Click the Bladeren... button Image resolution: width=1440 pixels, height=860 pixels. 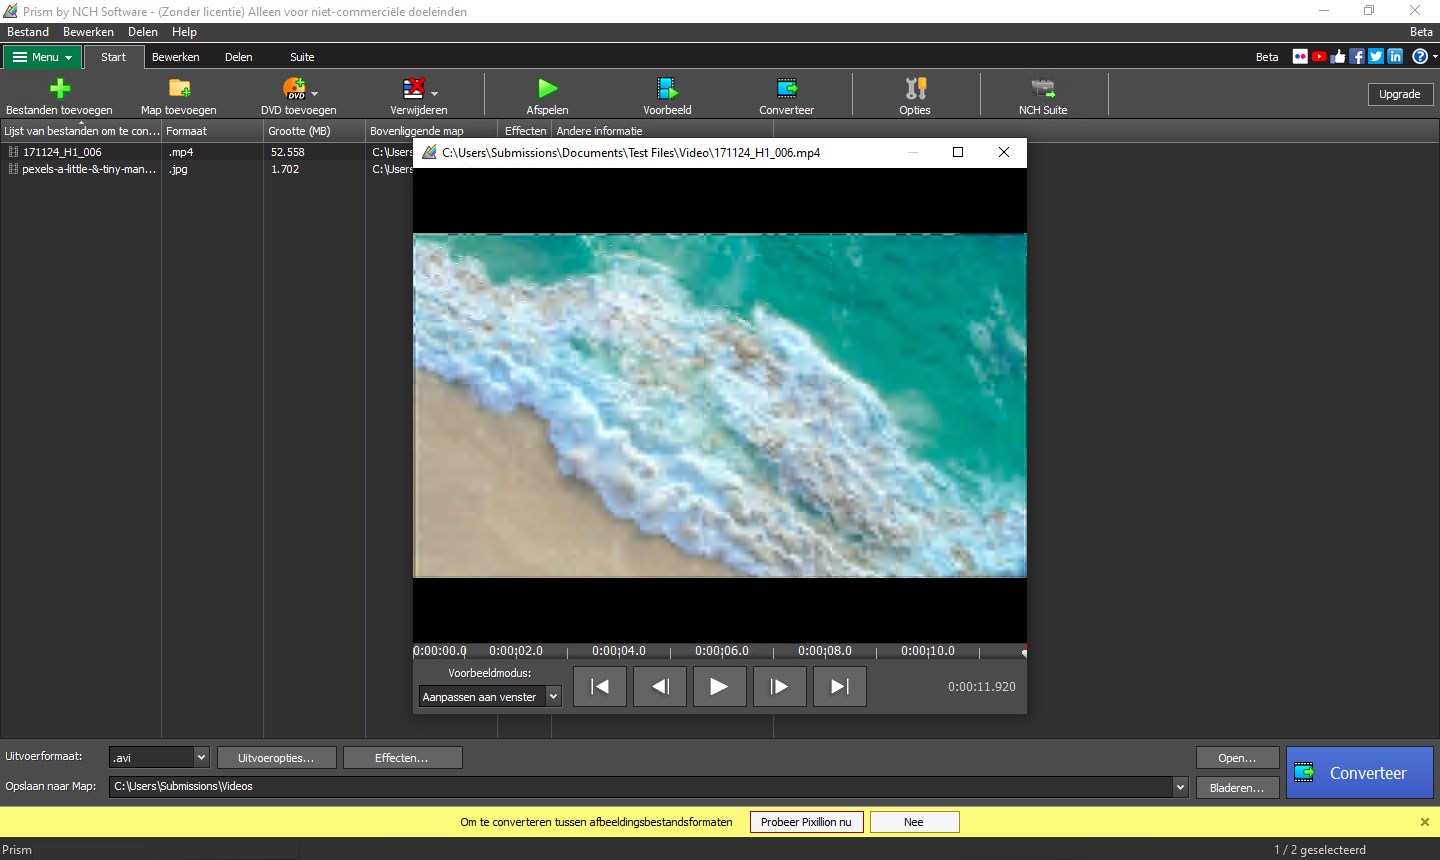click(1237, 788)
